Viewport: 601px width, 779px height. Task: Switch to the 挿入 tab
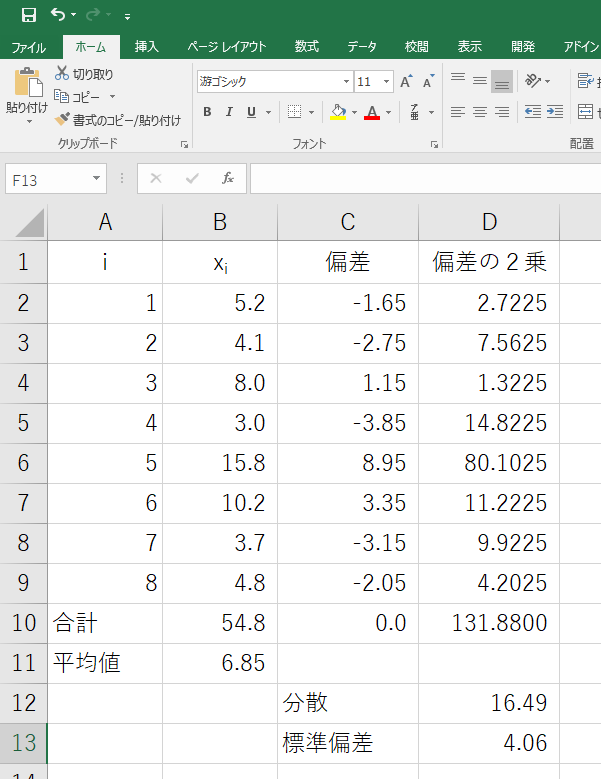[x=147, y=47]
